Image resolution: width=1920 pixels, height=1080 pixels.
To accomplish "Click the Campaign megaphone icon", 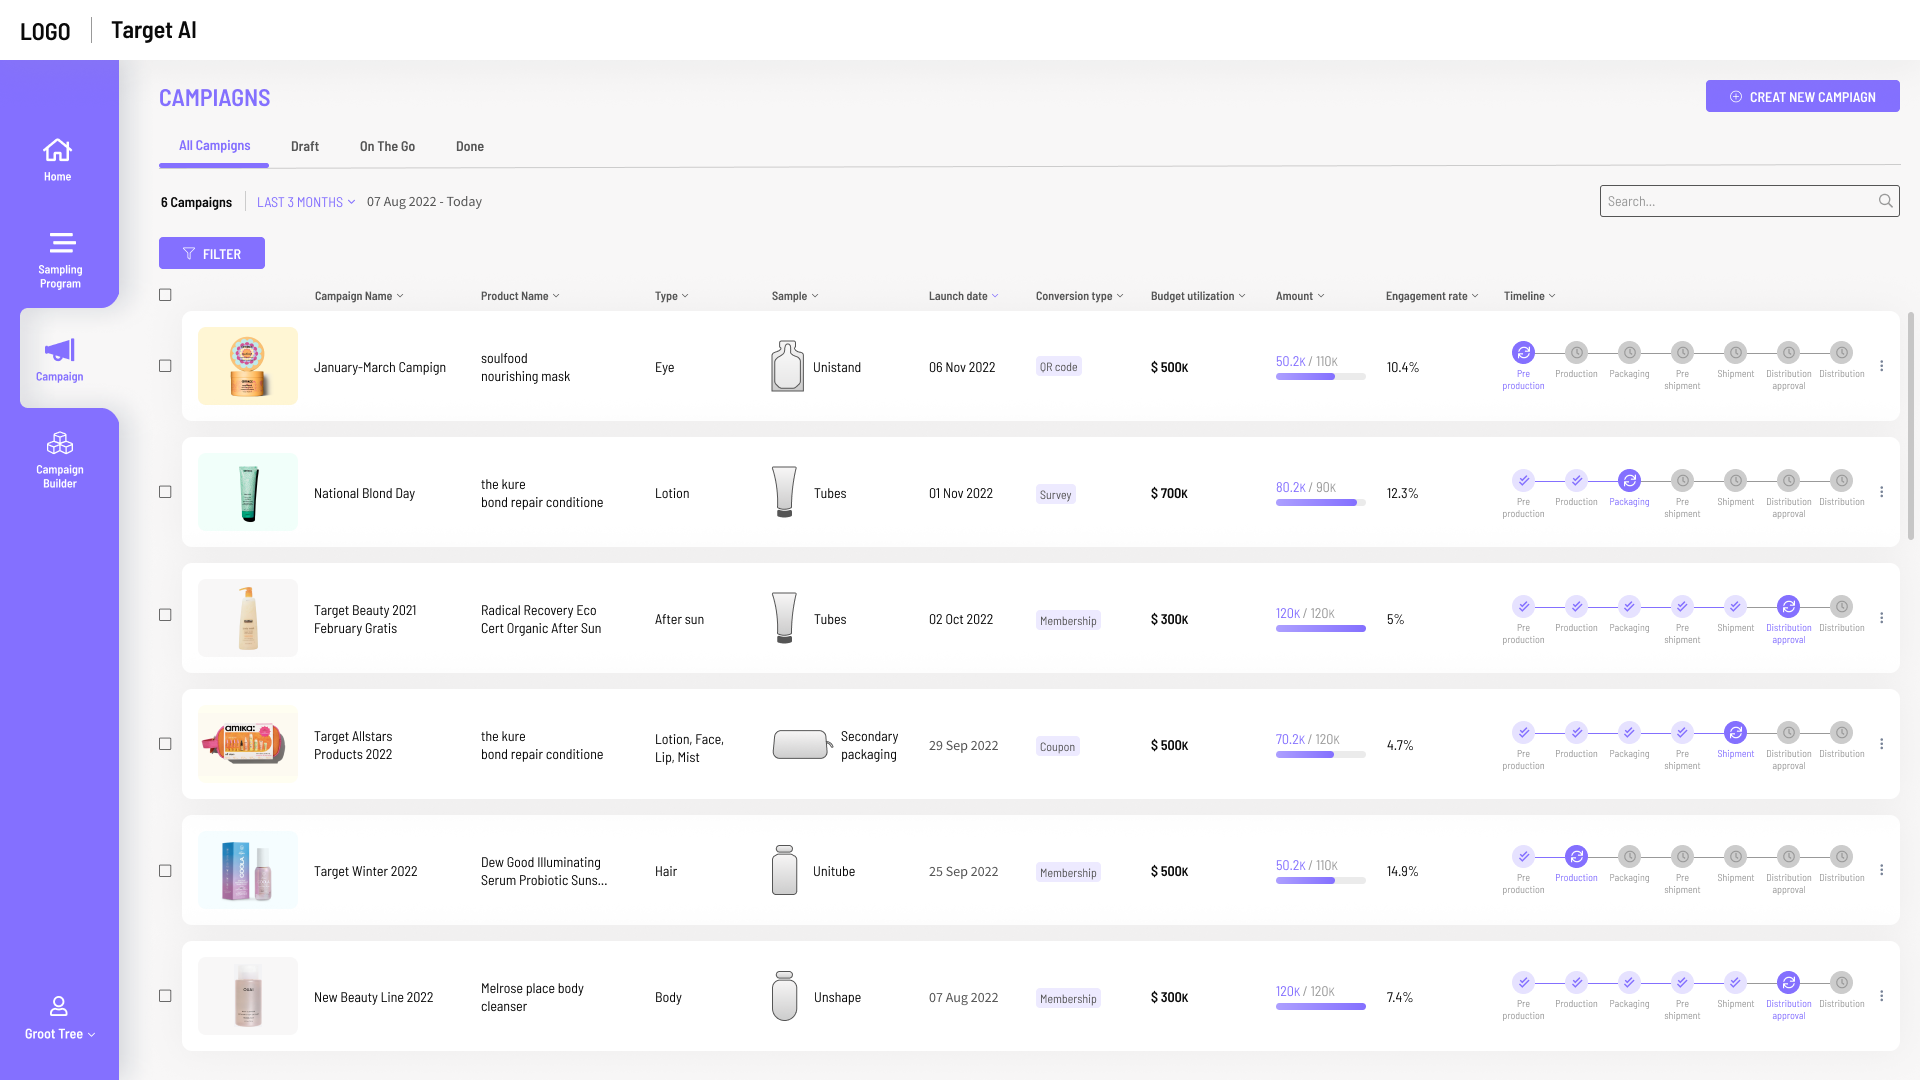I will click(x=60, y=350).
